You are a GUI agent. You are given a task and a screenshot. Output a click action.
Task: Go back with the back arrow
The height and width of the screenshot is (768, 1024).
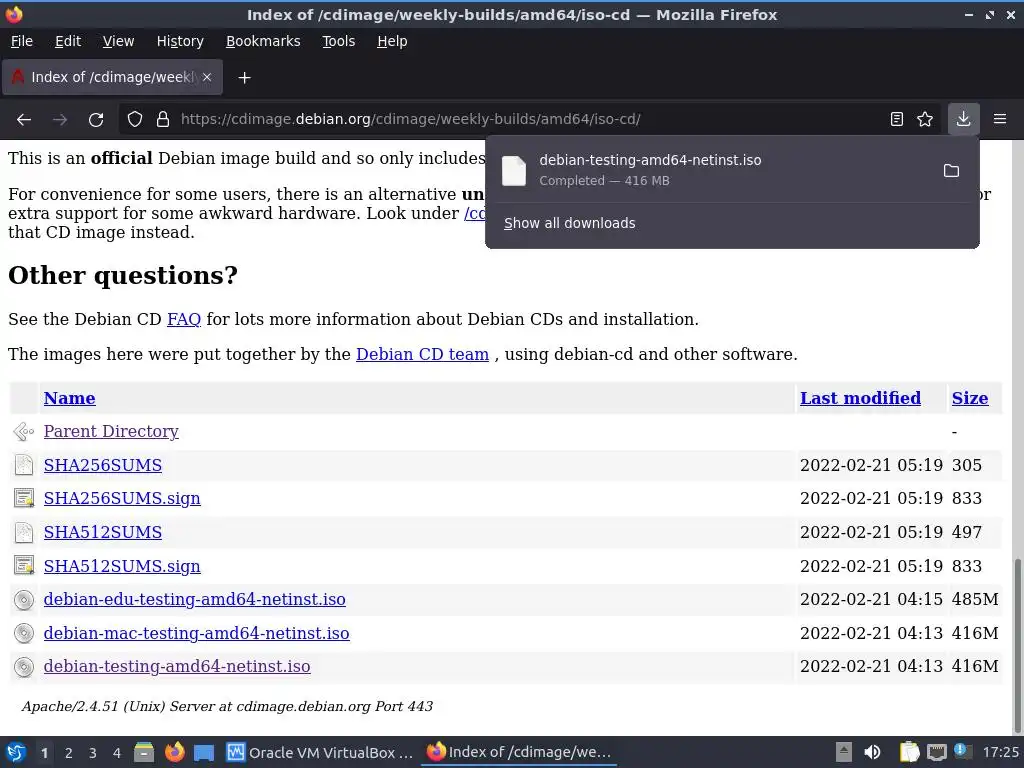tap(24, 120)
